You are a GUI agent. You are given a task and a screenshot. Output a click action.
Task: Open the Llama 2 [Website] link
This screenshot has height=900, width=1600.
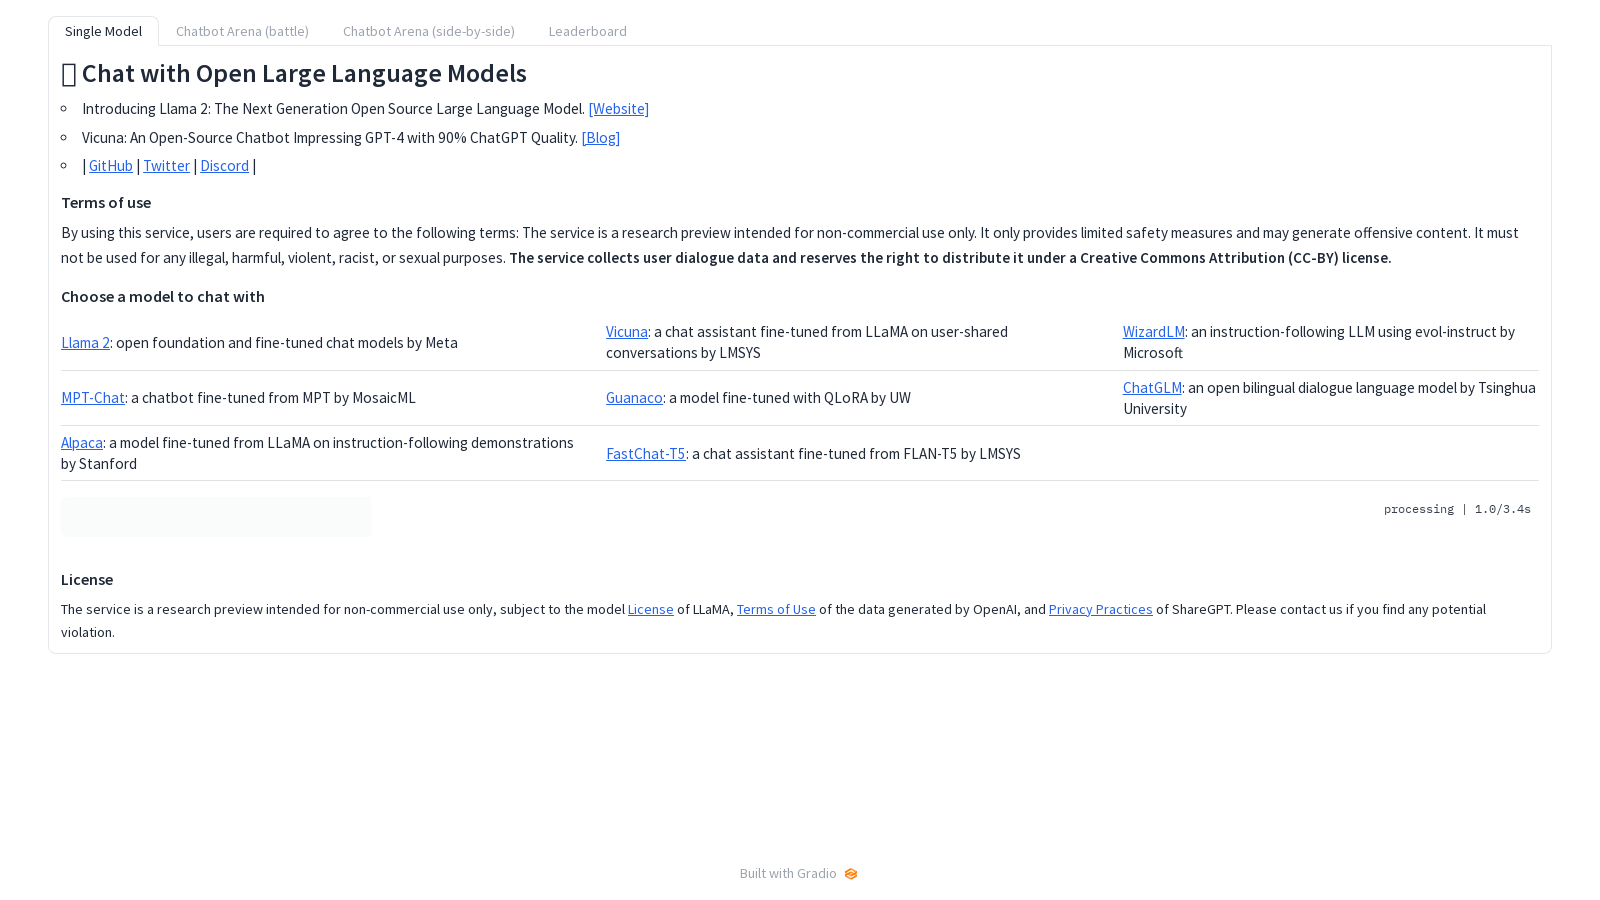(x=619, y=109)
